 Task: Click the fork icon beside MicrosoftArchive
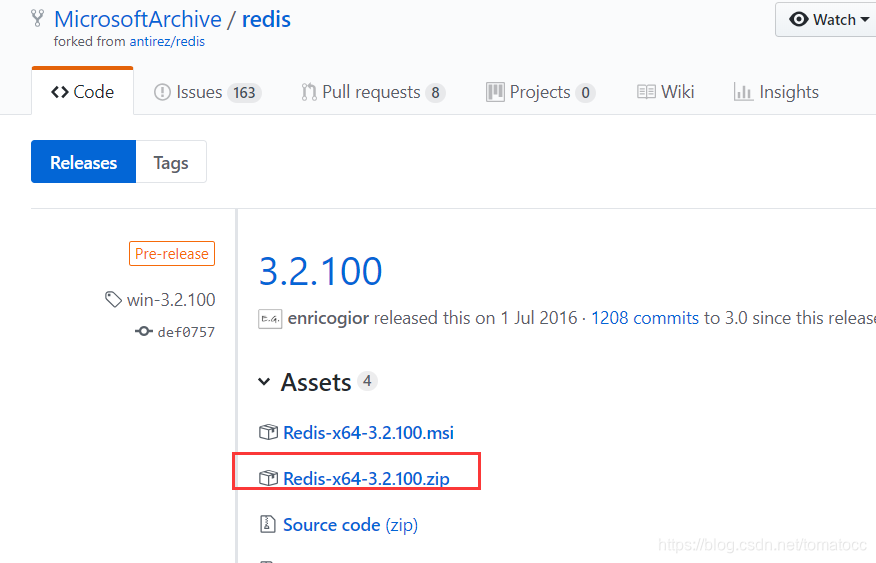37,18
